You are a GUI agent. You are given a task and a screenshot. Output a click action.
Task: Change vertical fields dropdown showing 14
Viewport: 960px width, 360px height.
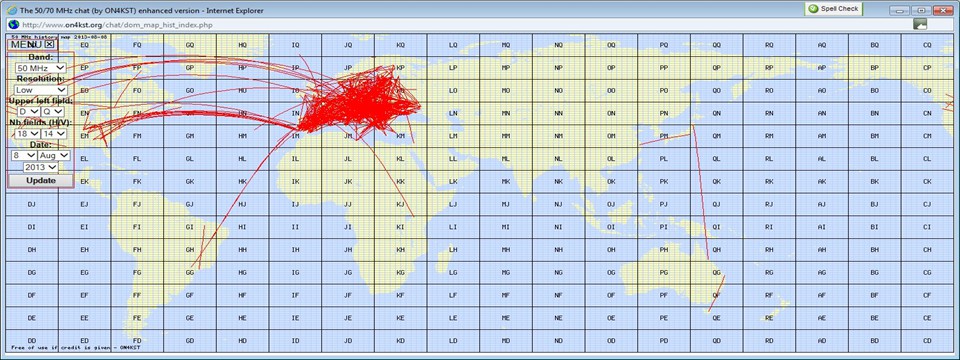click(x=53, y=133)
